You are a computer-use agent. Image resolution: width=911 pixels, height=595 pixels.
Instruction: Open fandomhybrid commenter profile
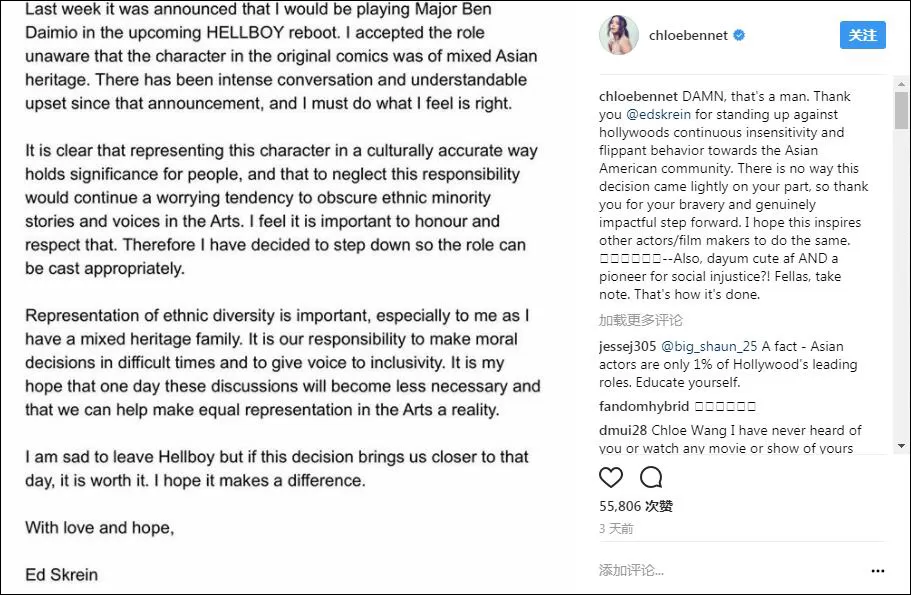pos(644,406)
